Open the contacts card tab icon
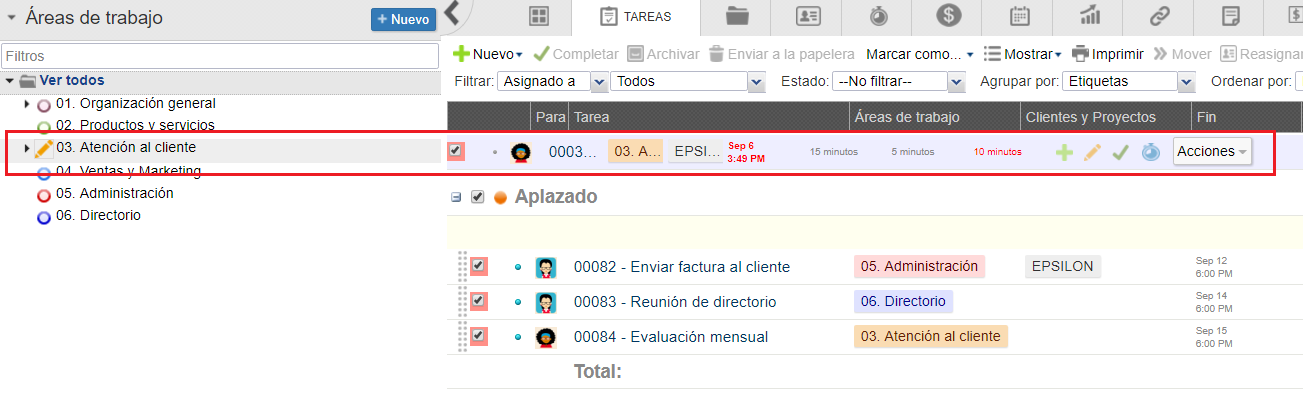The height and width of the screenshot is (402, 1303). (x=808, y=16)
